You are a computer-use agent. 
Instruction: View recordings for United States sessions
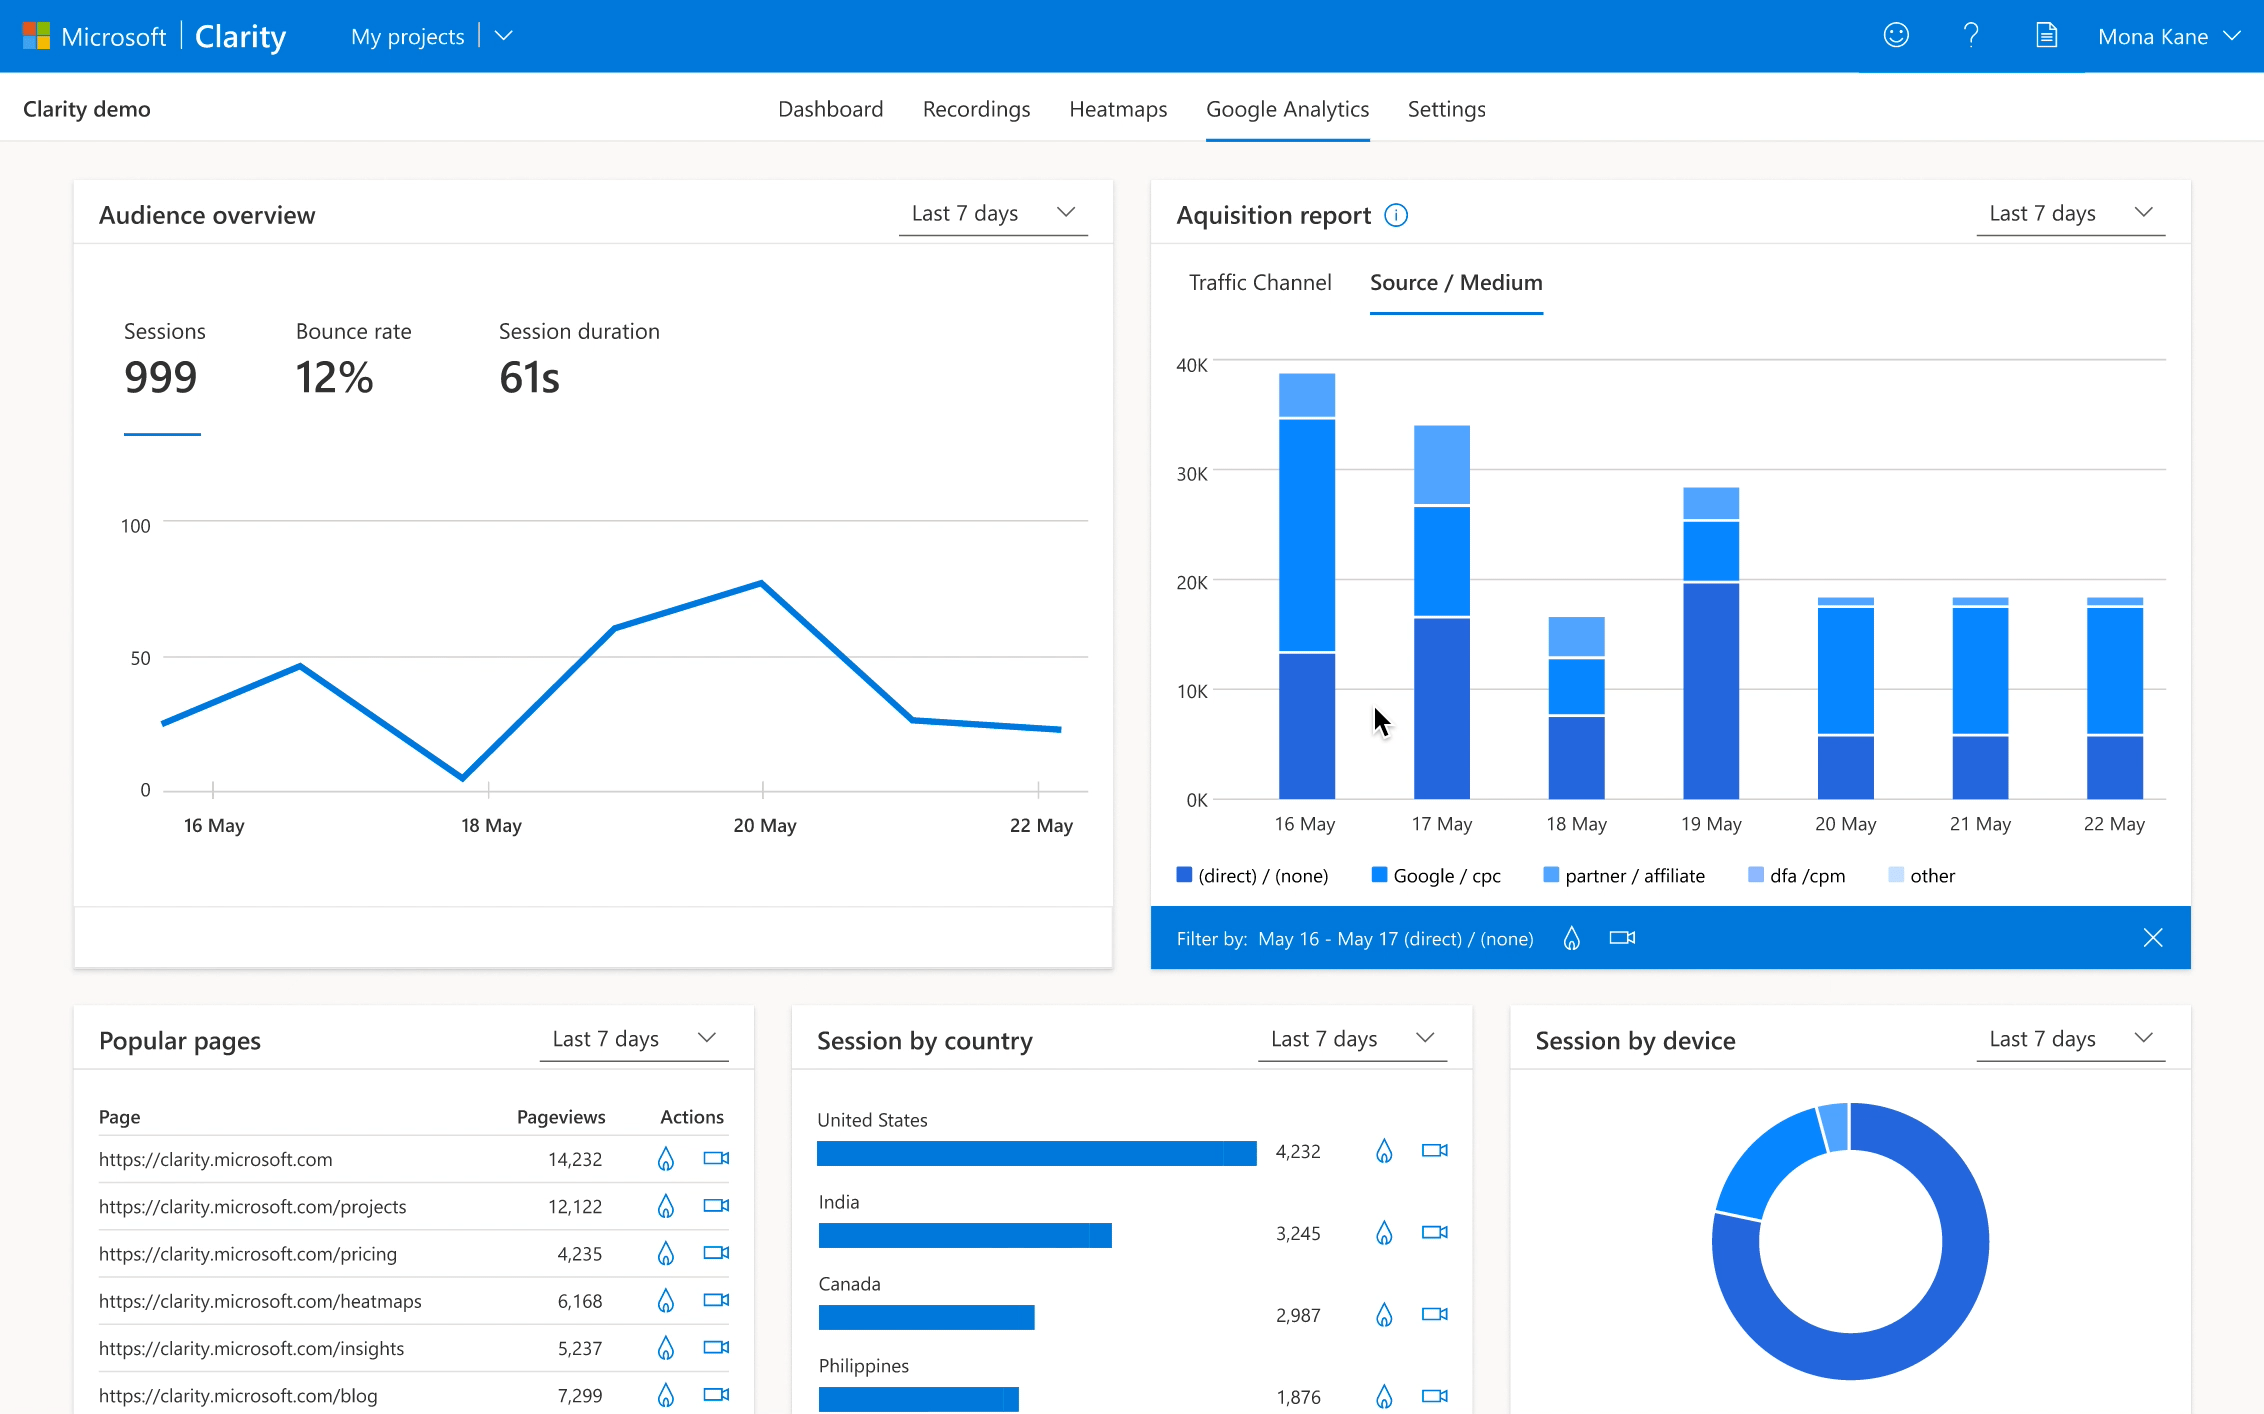click(x=1435, y=1150)
